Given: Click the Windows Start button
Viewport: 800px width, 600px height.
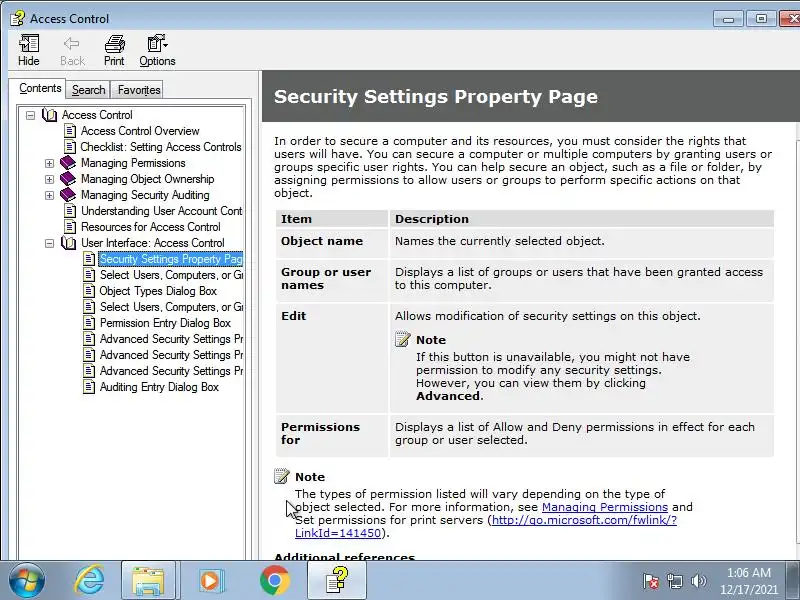Looking at the screenshot, I should (27, 581).
